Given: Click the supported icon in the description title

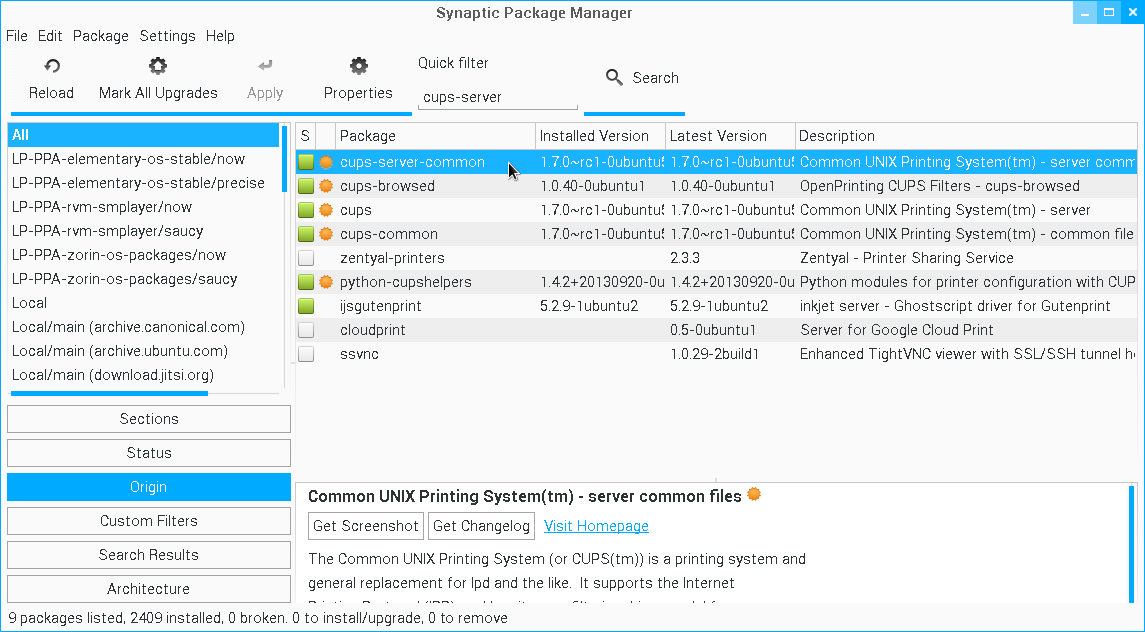Looking at the screenshot, I should 754,495.
